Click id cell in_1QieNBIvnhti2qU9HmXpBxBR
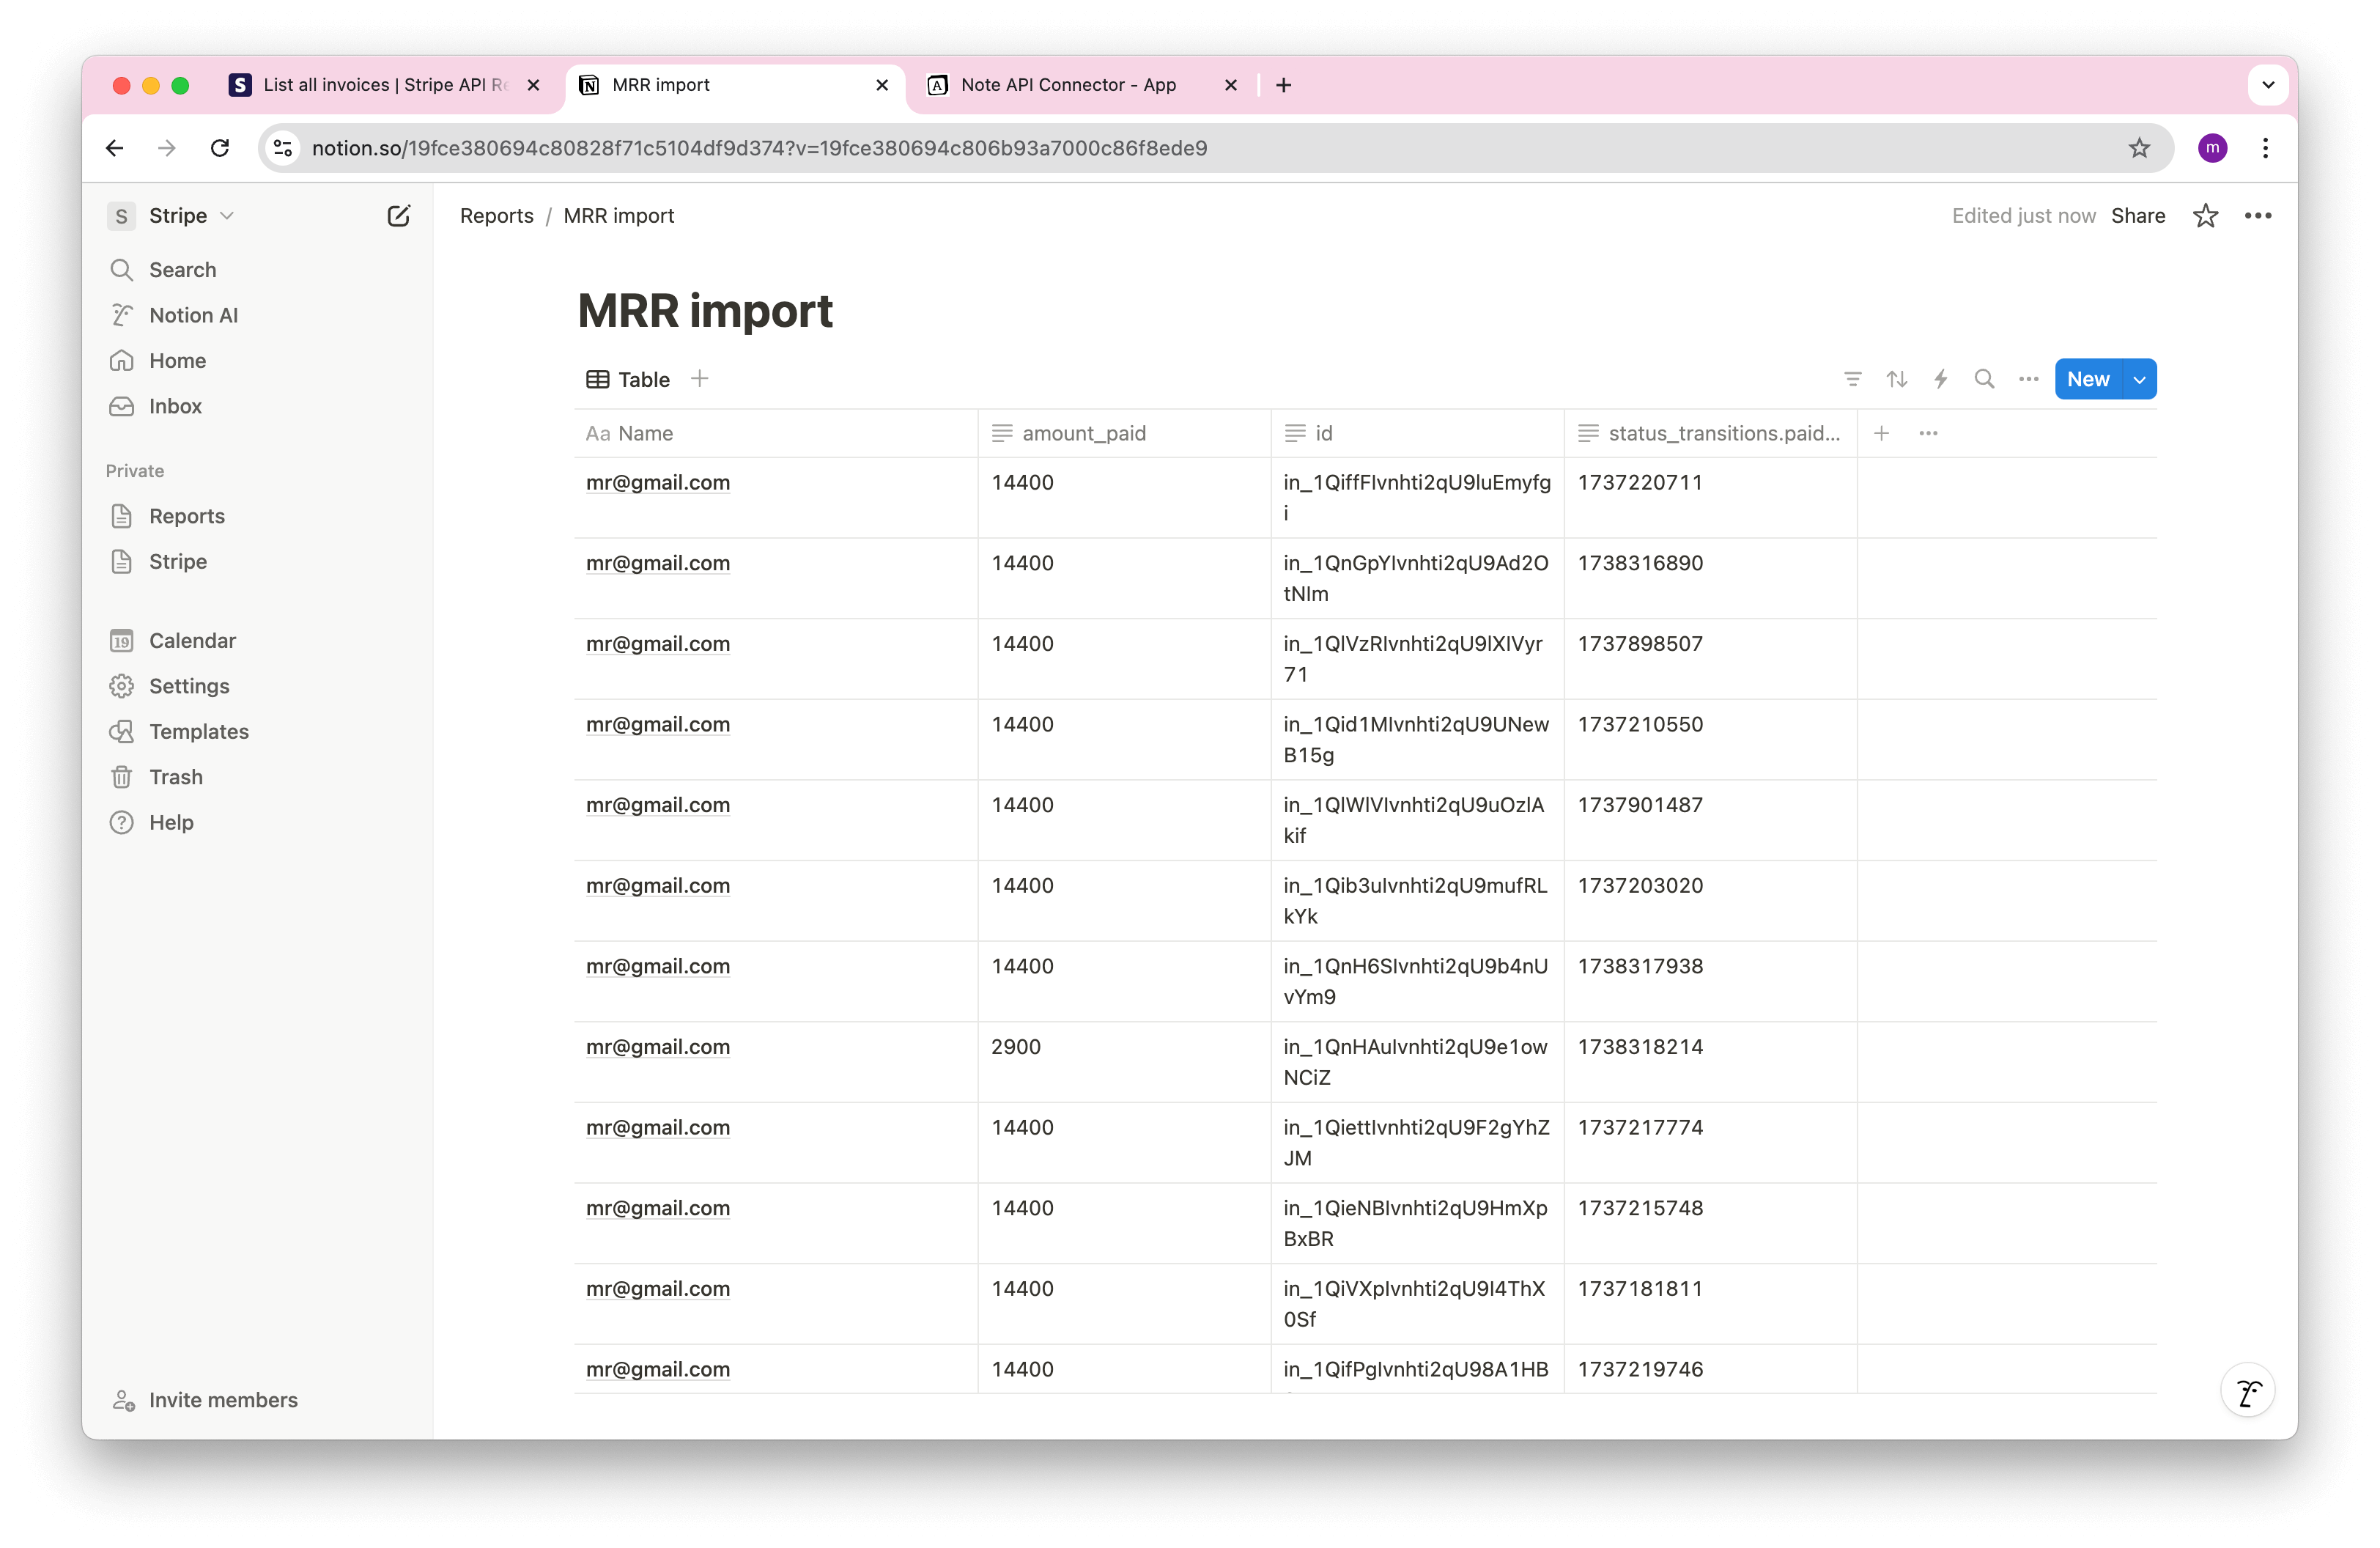 [1417, 1224]
